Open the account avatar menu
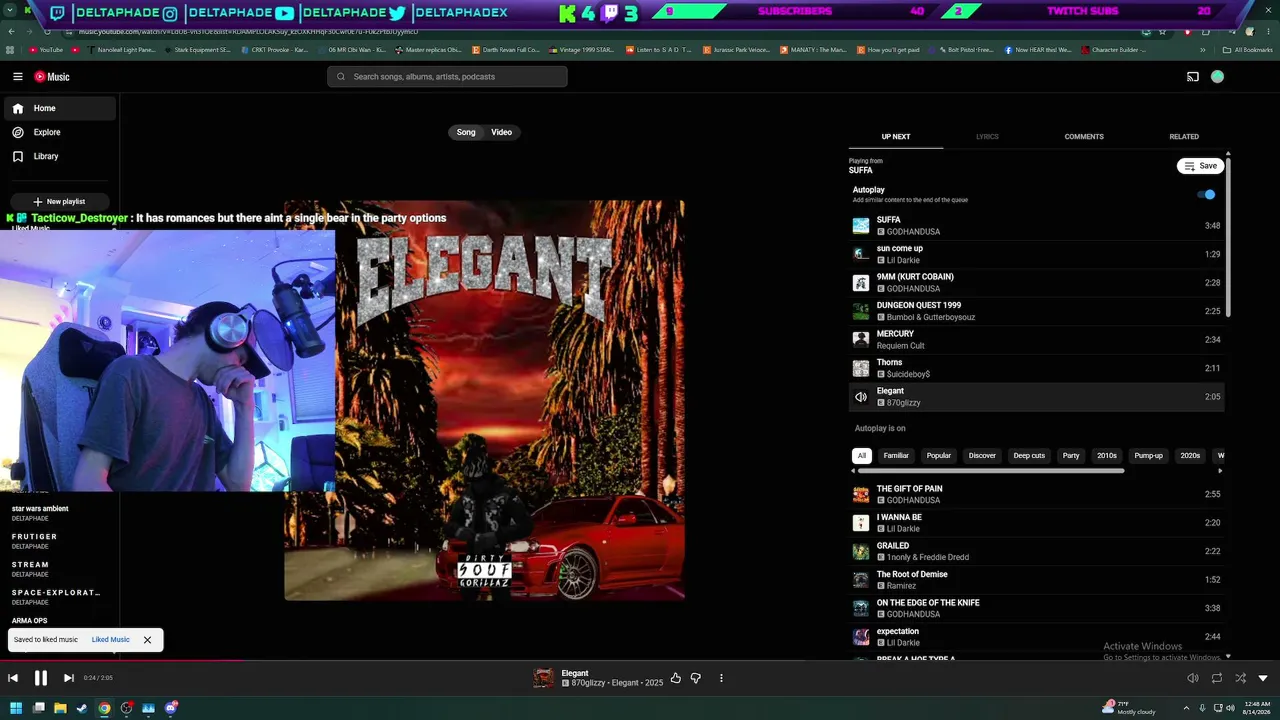This screenshot has width=1280, height=720. (1217, 77)
